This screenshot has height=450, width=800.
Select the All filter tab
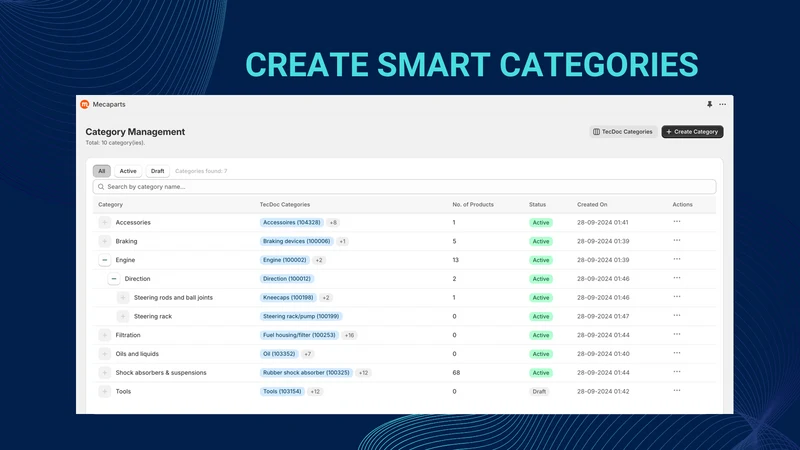[102, 171]
